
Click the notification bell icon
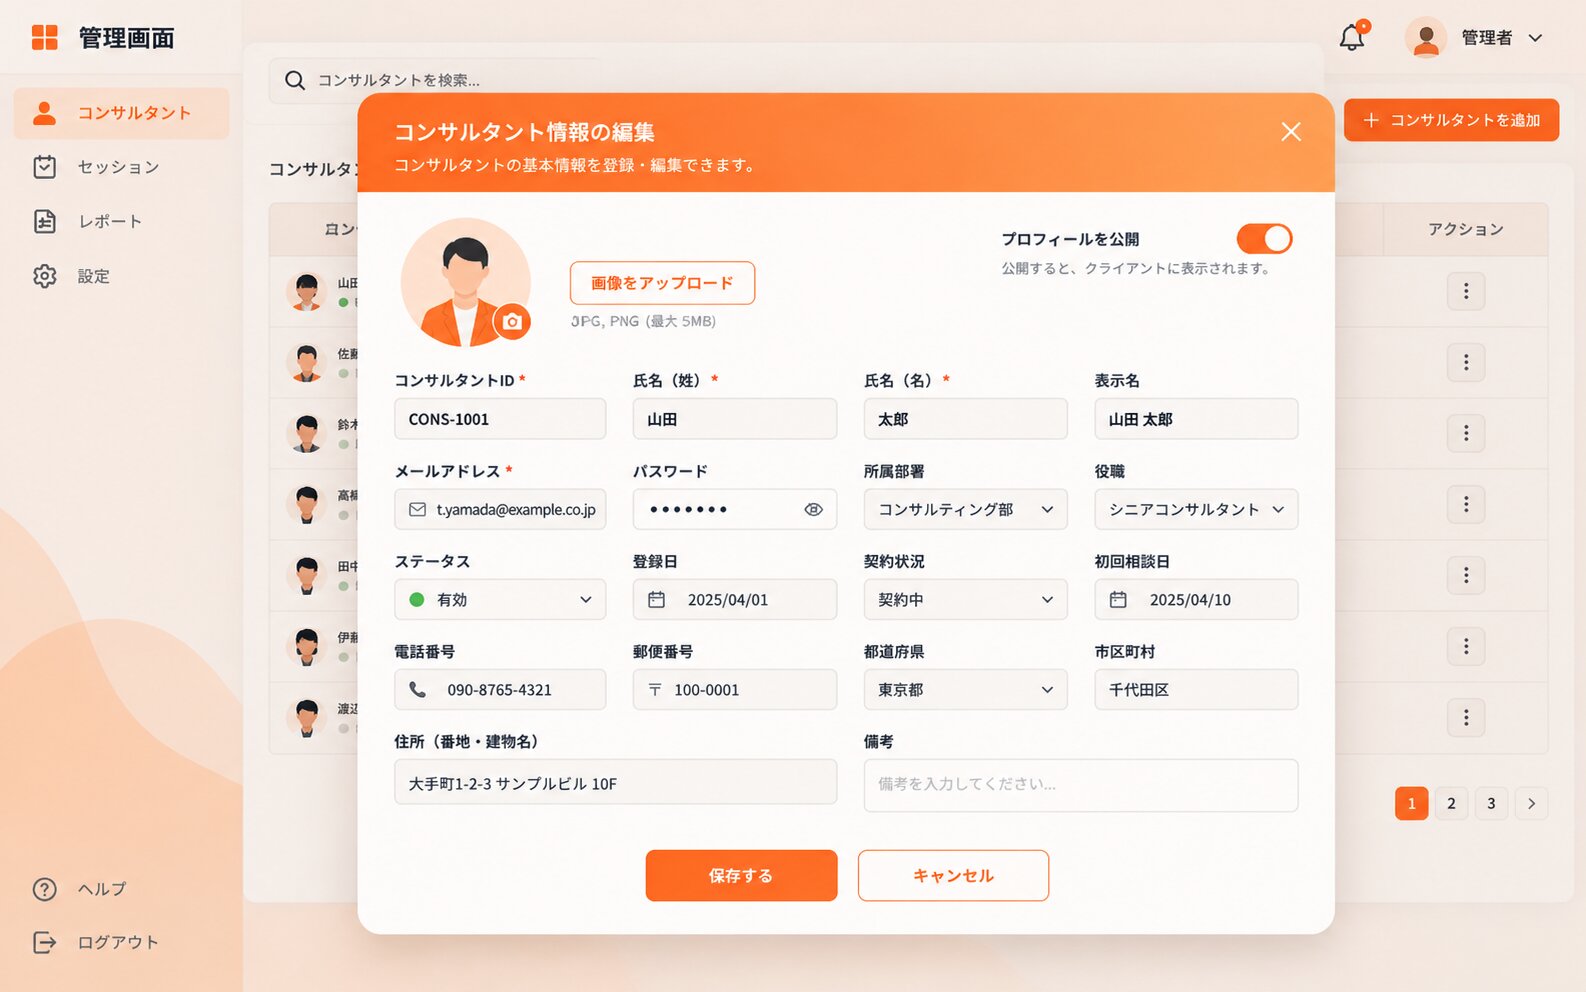[x=1352, y=38]
